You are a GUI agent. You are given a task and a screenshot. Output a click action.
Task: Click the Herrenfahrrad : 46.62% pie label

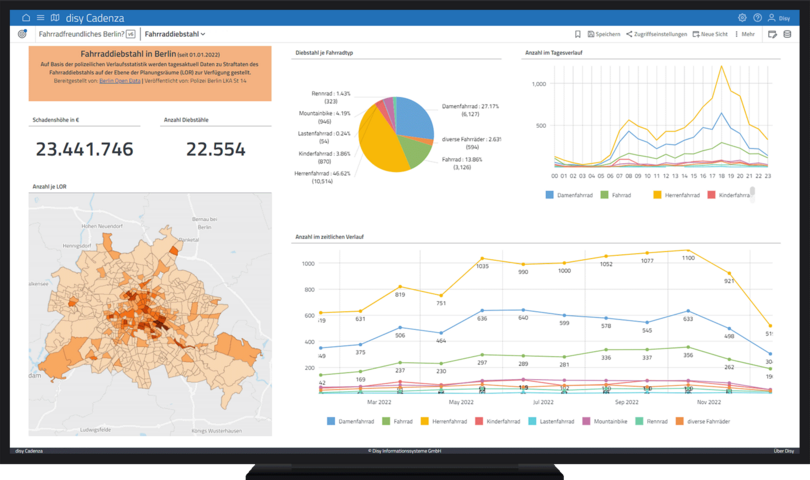(322, 177)
